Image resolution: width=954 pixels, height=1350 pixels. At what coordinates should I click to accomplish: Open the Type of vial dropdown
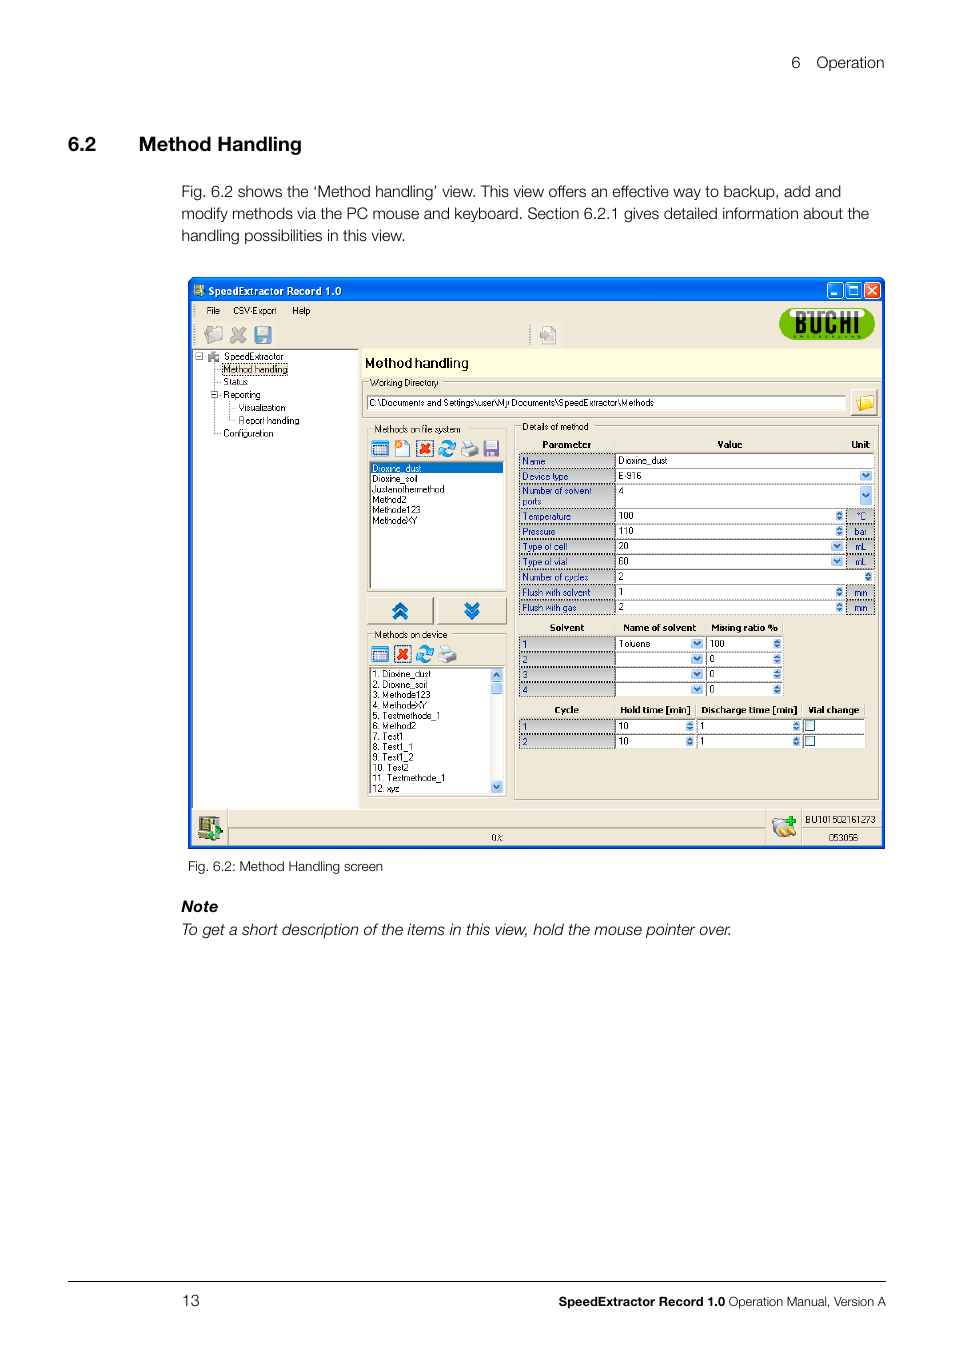837,562
